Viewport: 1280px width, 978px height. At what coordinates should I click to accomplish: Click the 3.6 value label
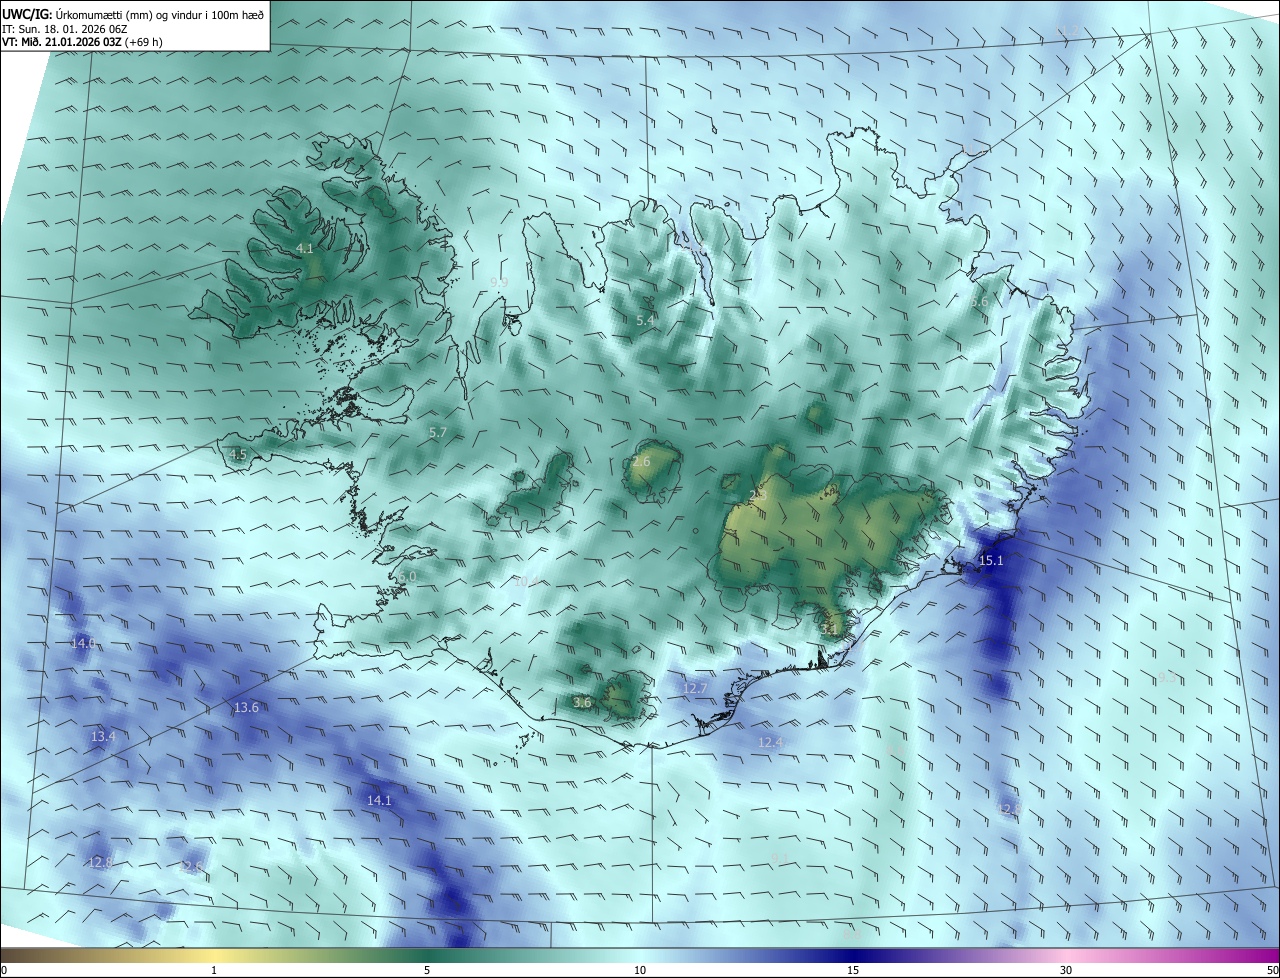point(582,703)
